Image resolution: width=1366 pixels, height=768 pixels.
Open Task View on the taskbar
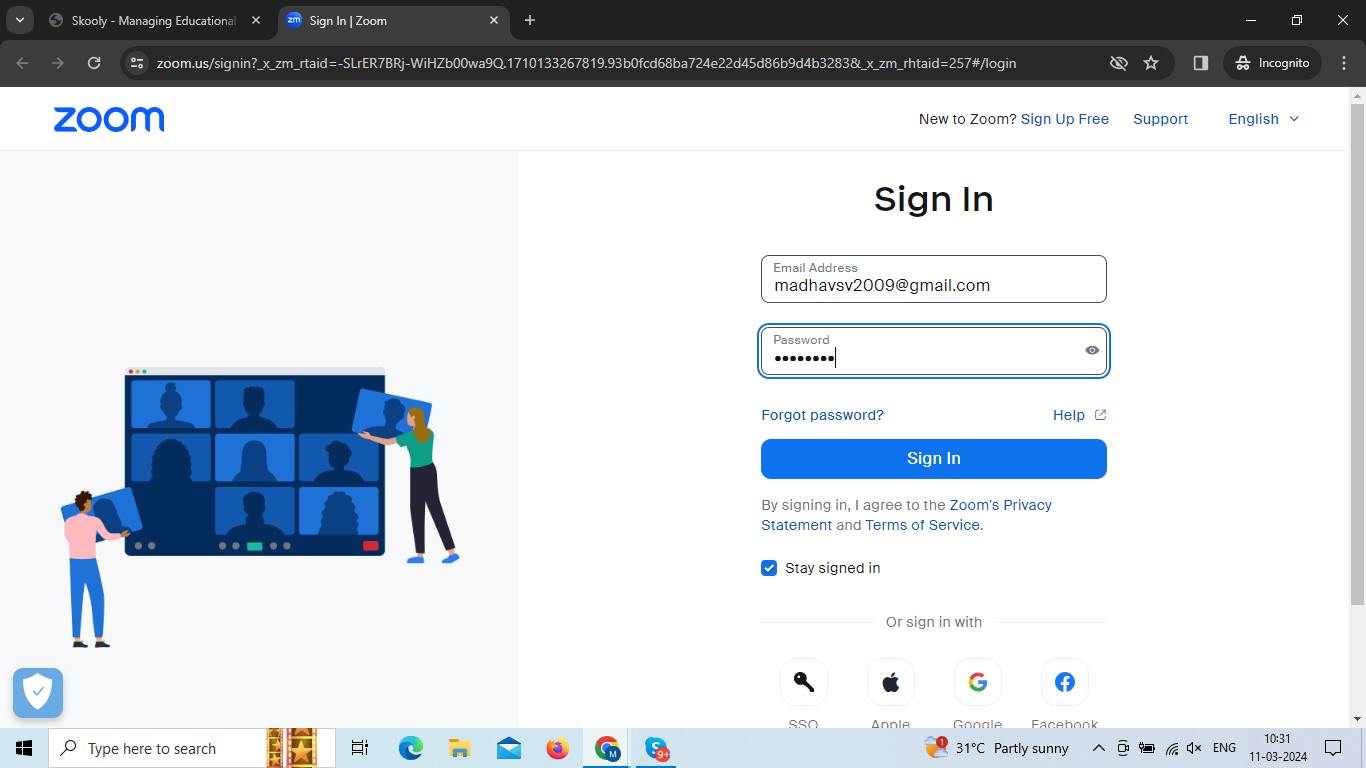point(360,748)
